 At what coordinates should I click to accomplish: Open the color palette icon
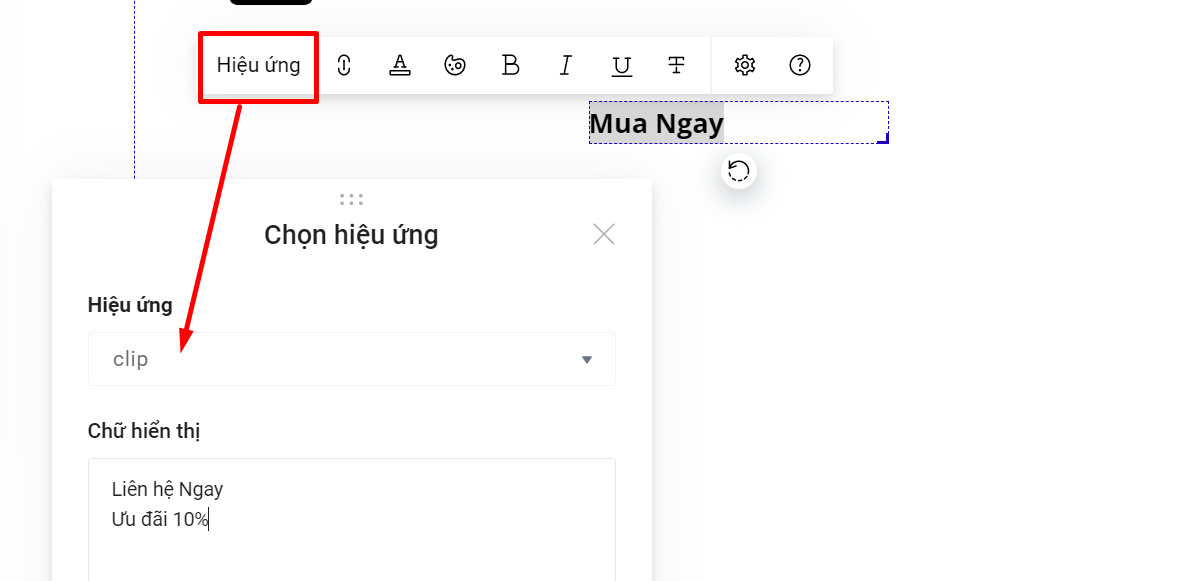455,66
